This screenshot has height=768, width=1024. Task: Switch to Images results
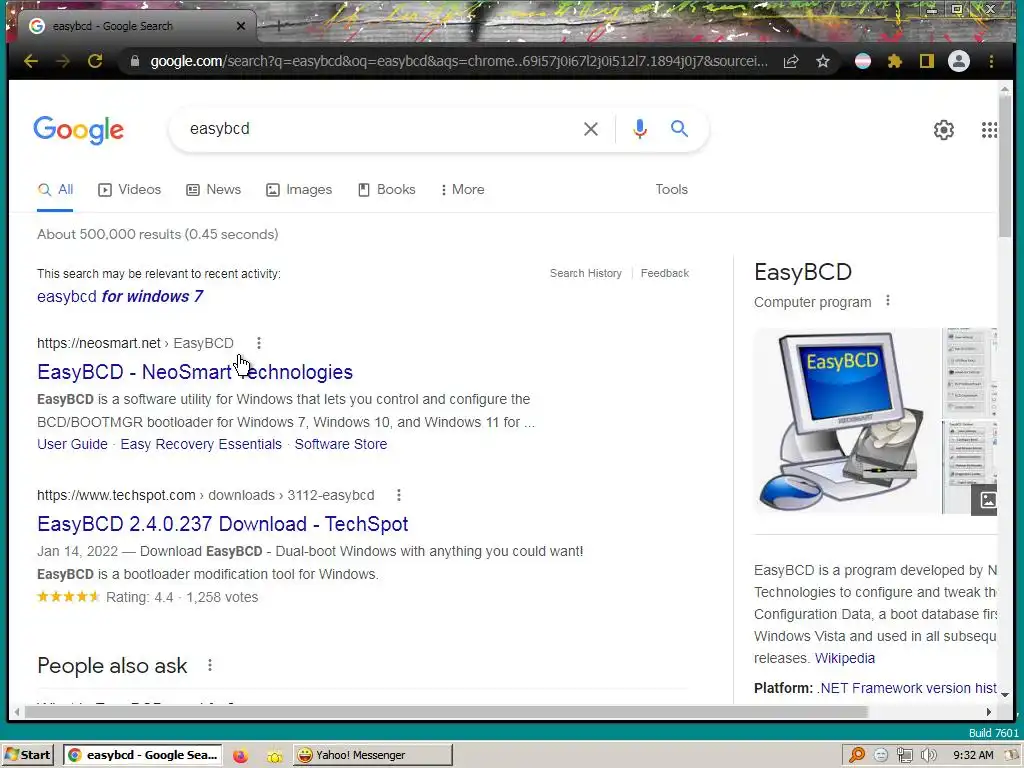299,189
